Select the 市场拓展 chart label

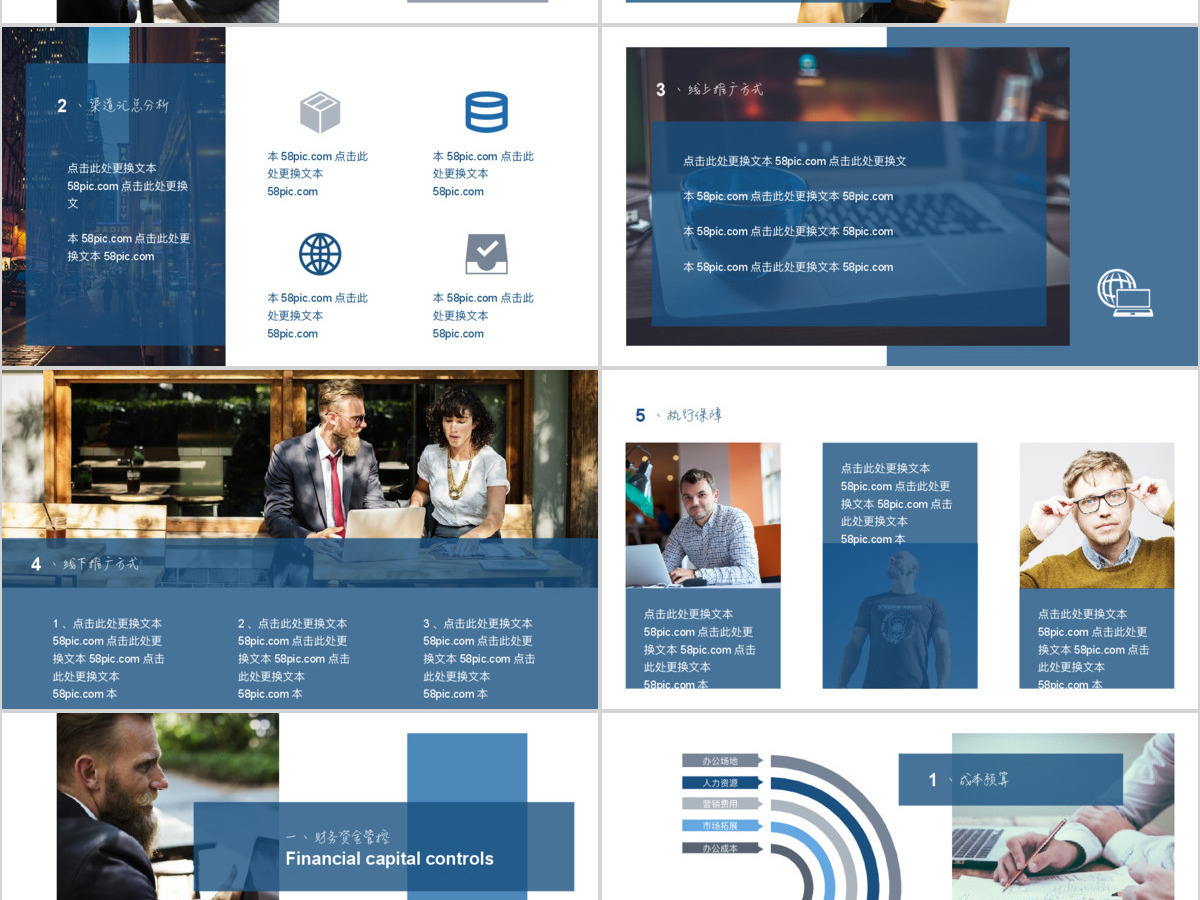pyautogui.click(x=721, y=826)
